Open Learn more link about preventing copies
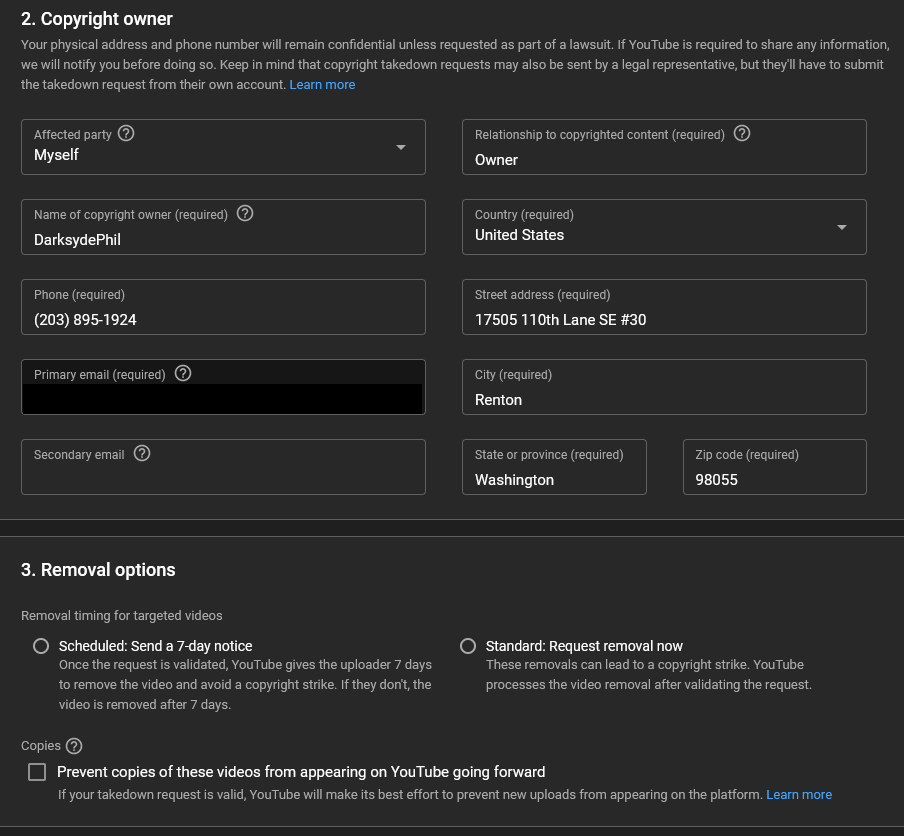Image resolution: width=904 pixels, height=836 pixels. (798, 794)
